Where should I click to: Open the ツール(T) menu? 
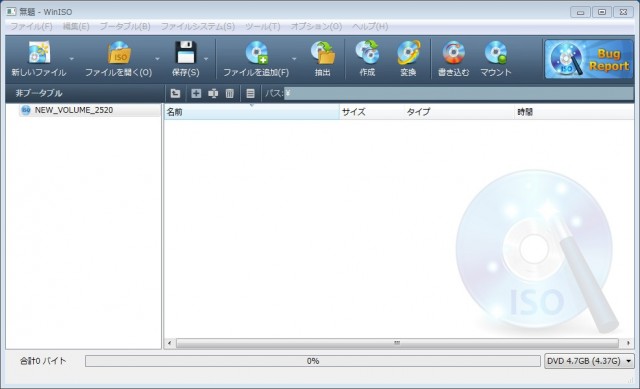262,27
